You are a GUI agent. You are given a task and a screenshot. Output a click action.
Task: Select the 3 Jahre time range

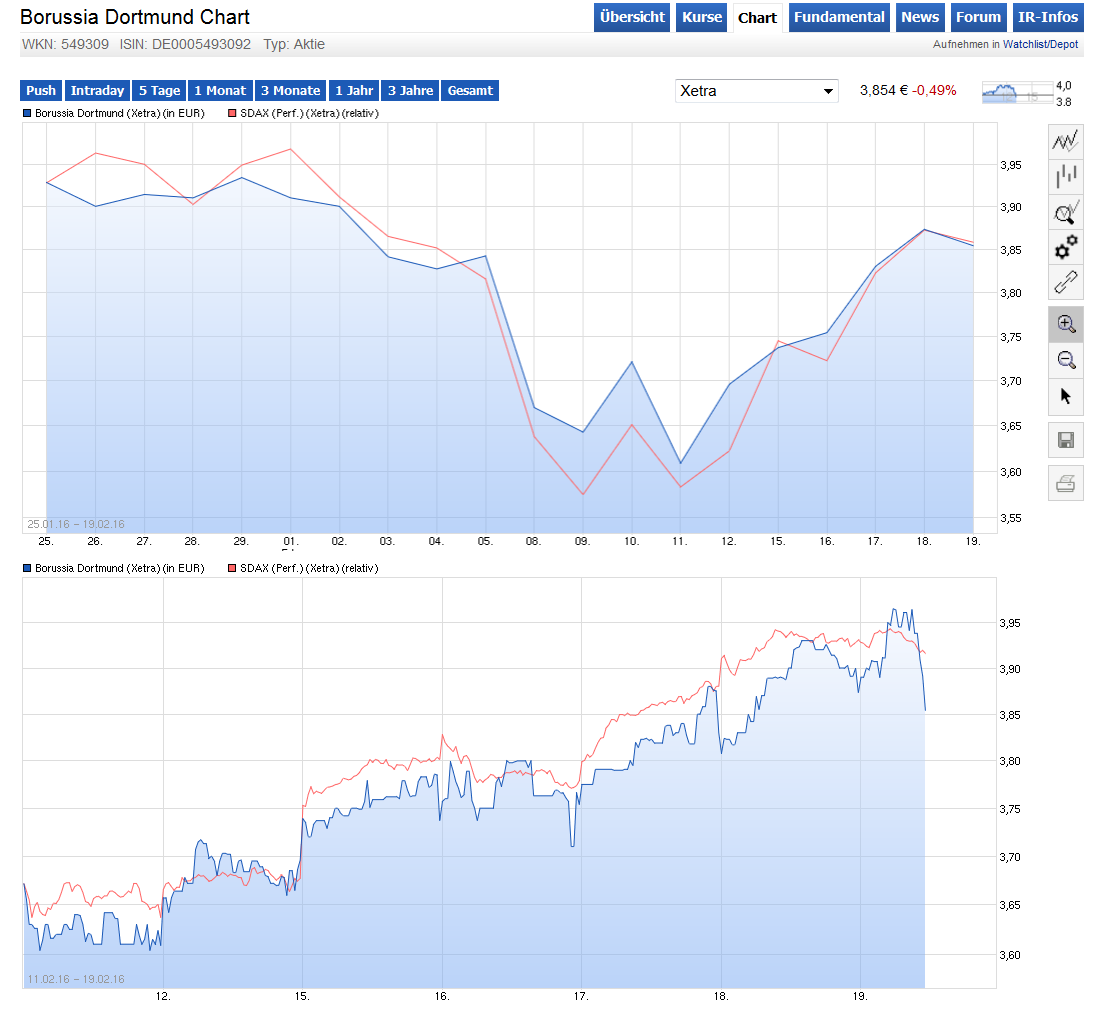coord(411,91)
